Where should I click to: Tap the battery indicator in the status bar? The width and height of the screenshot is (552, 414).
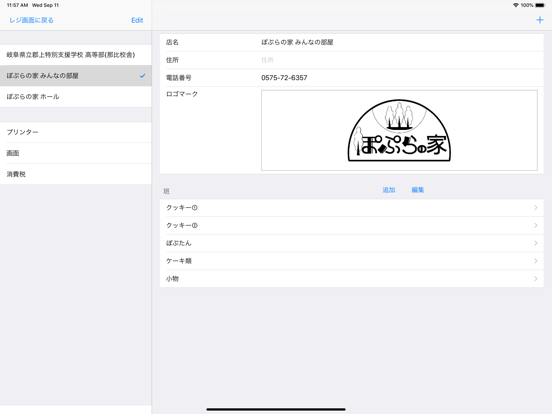[540, 5]
